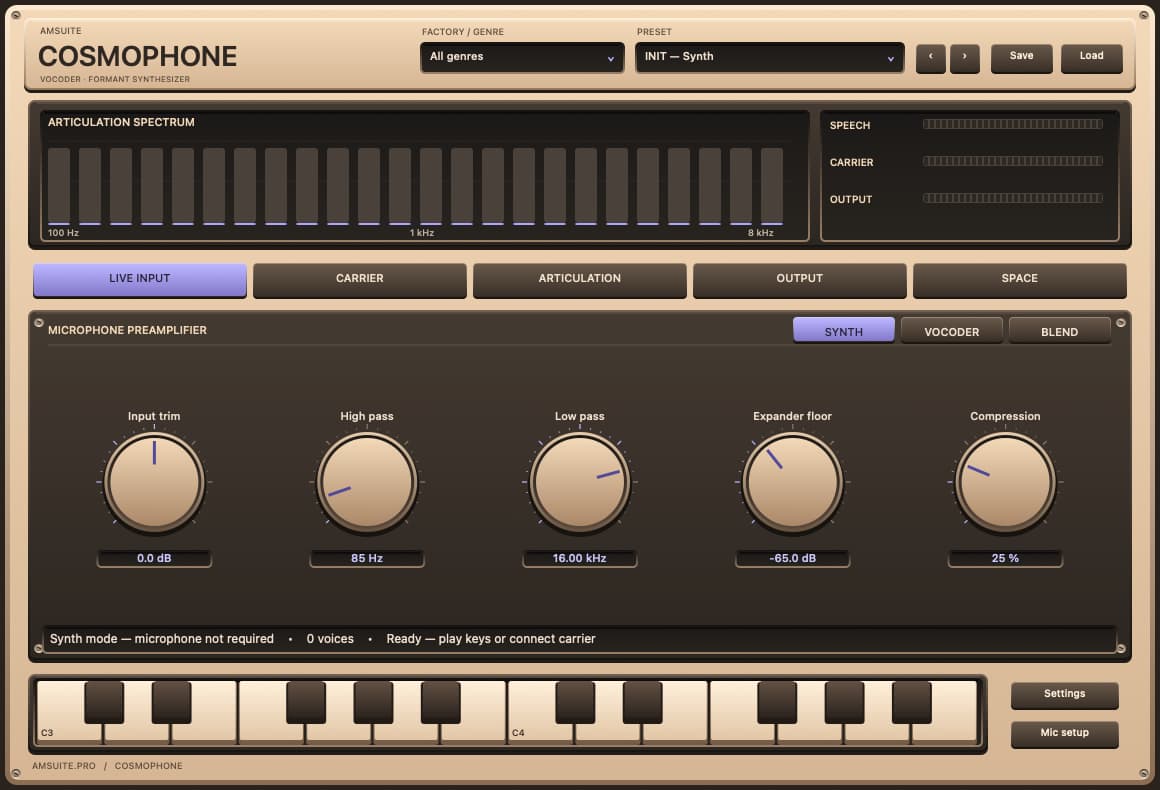This screenshot has height=790, width=1160.
Task: Click the 85 Hz high pass value
Action: pos(367,558)
